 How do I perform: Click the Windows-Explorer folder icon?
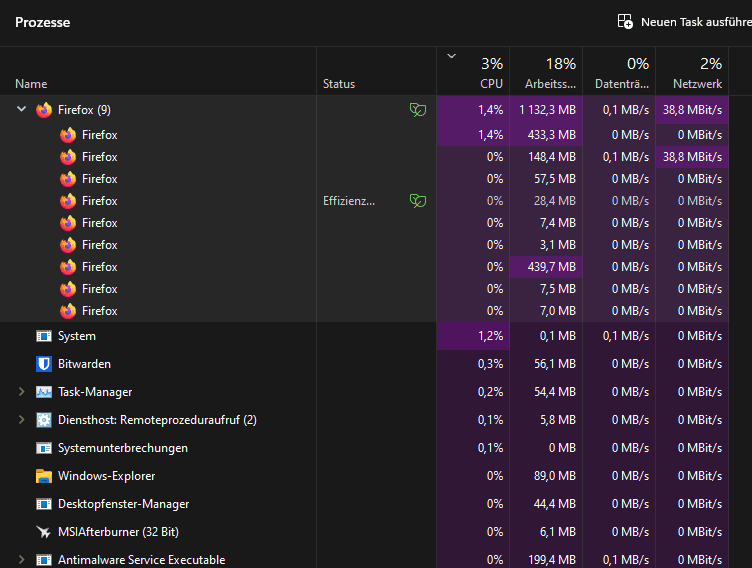coord(44,476)
